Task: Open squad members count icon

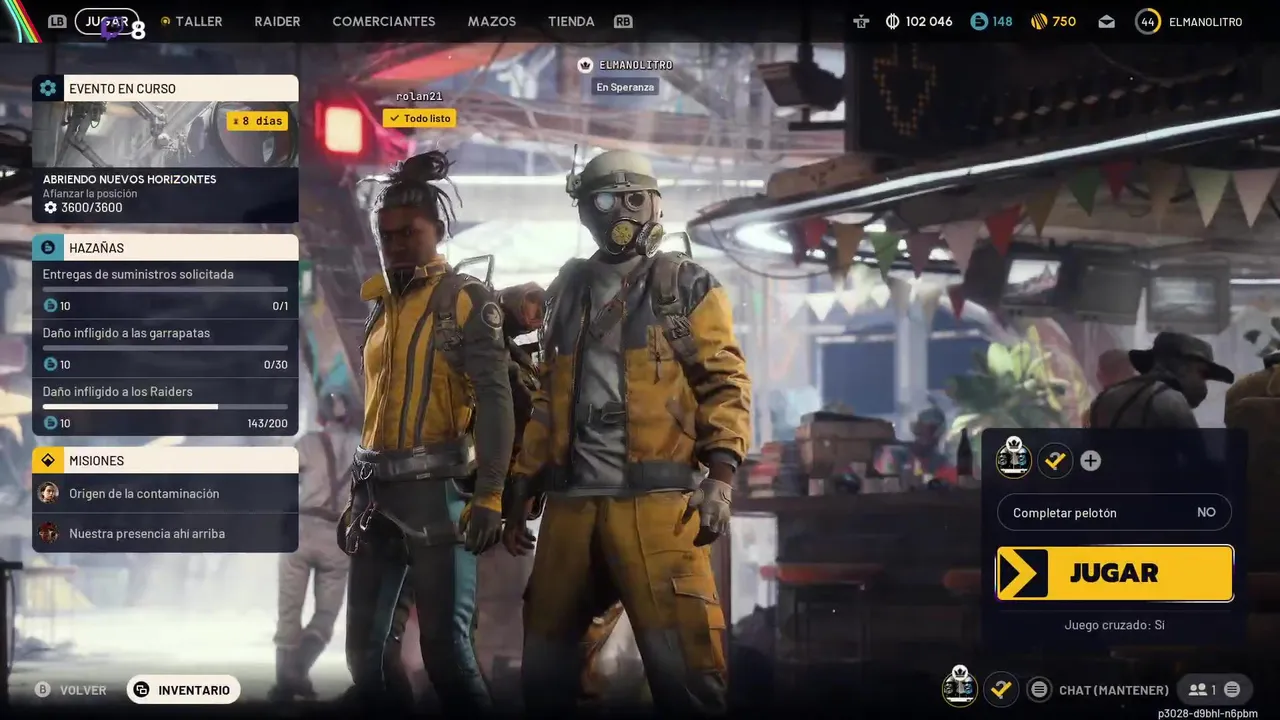Action: pos(1201,689)
